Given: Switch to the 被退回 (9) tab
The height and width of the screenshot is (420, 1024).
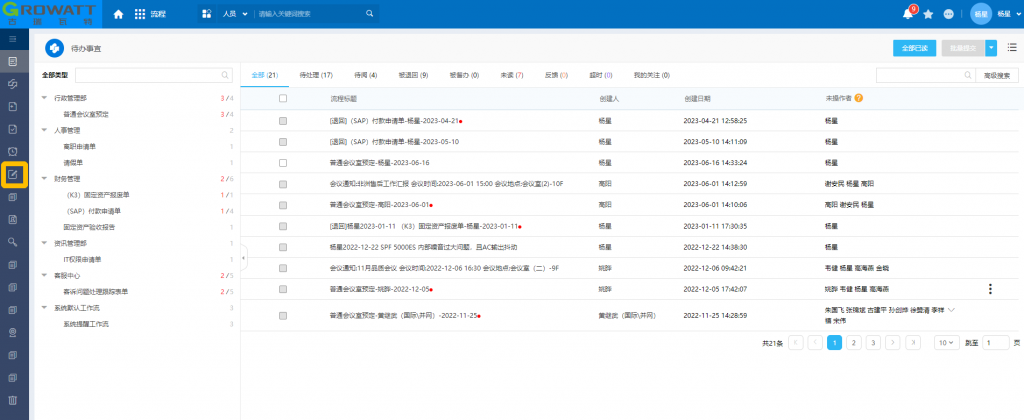Looking at the screenshot, I should pos(413,75).
